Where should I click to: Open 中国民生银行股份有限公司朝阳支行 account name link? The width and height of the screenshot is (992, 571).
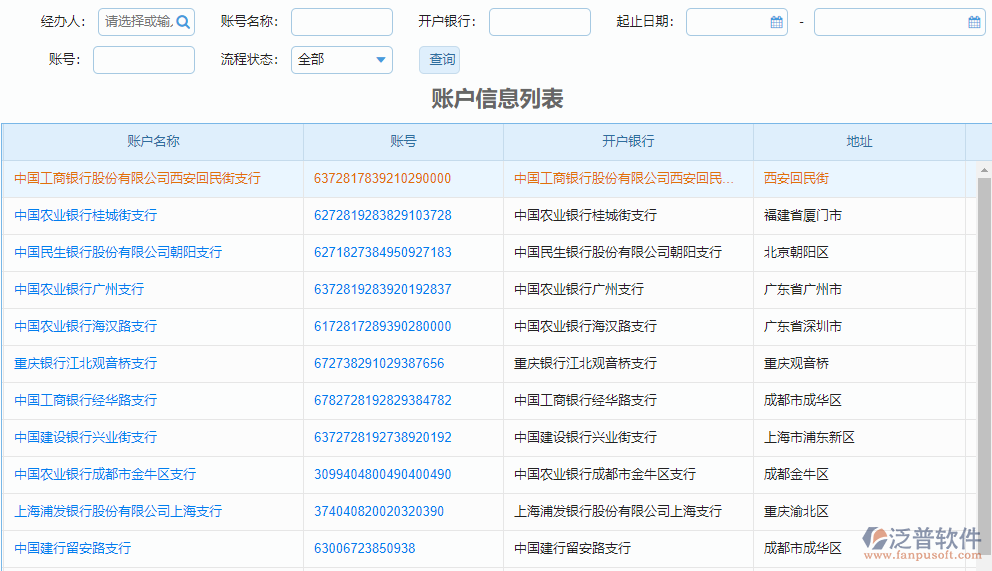point(118,252)
